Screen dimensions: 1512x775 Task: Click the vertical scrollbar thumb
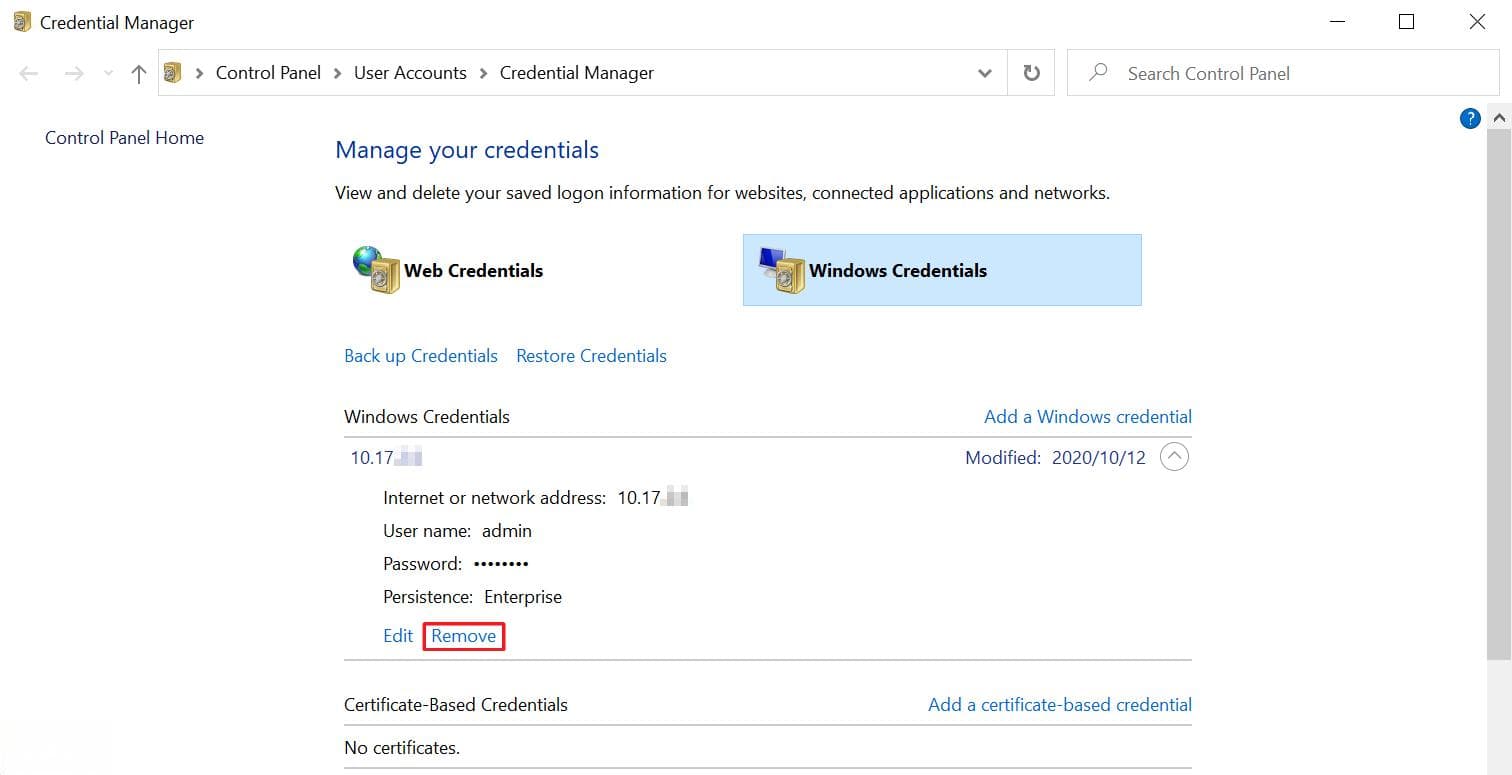1499,395
